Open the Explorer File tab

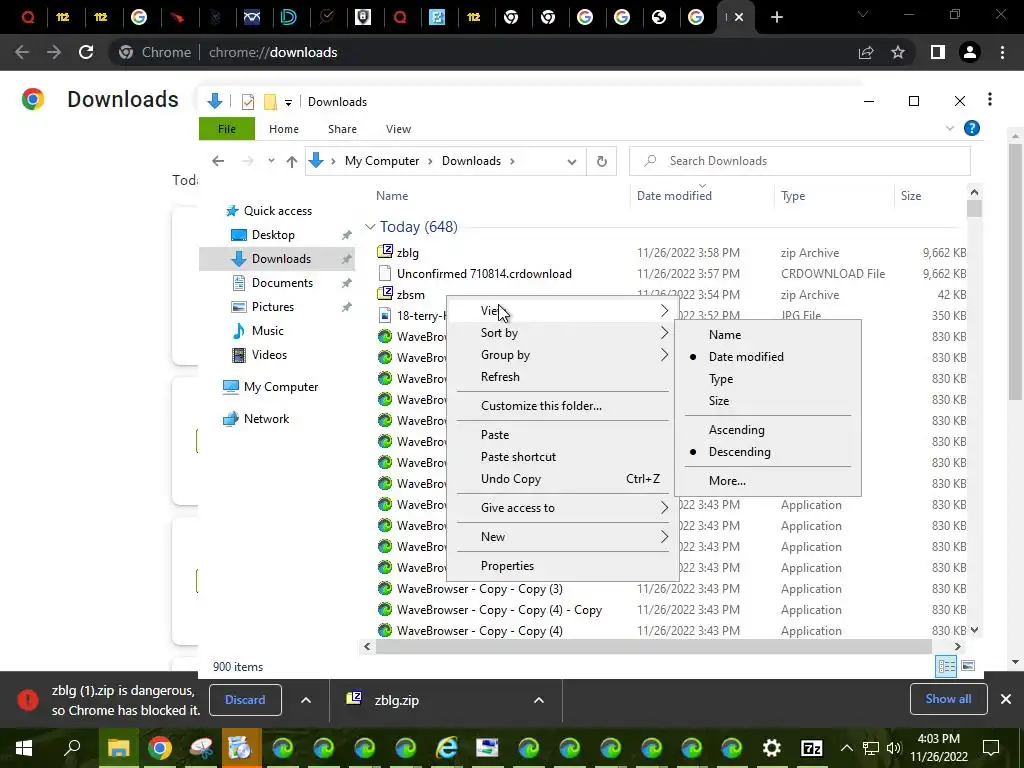[227, 129]
